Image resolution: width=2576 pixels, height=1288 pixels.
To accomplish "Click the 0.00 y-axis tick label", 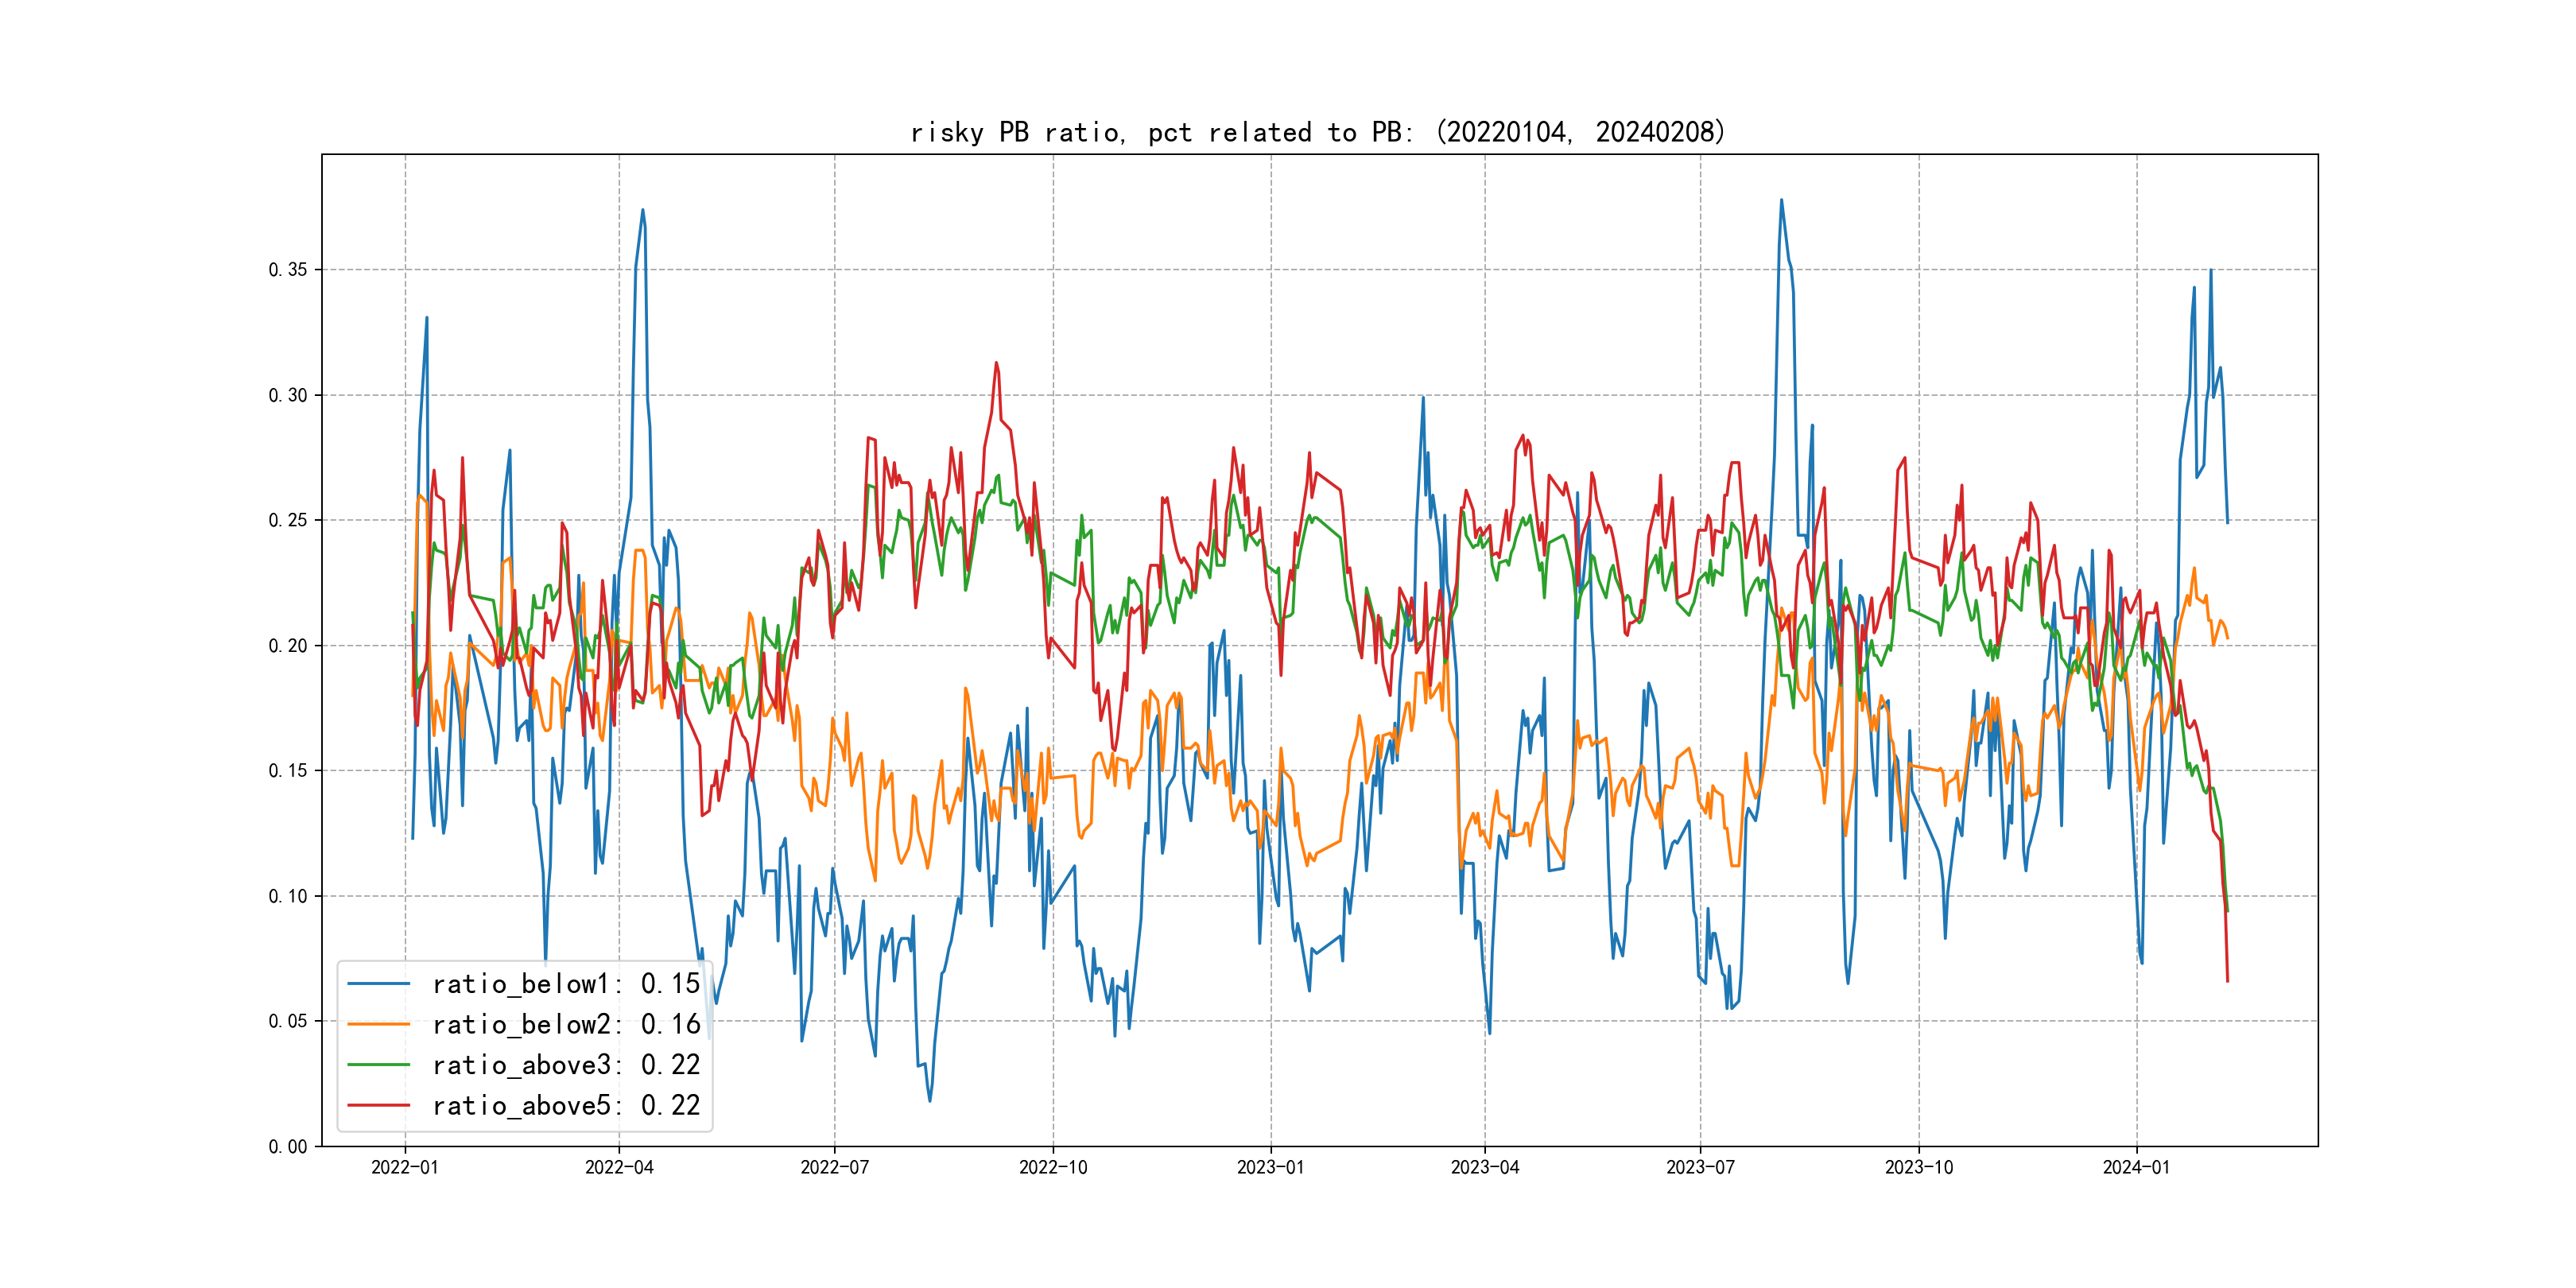I will (288, 1147).
